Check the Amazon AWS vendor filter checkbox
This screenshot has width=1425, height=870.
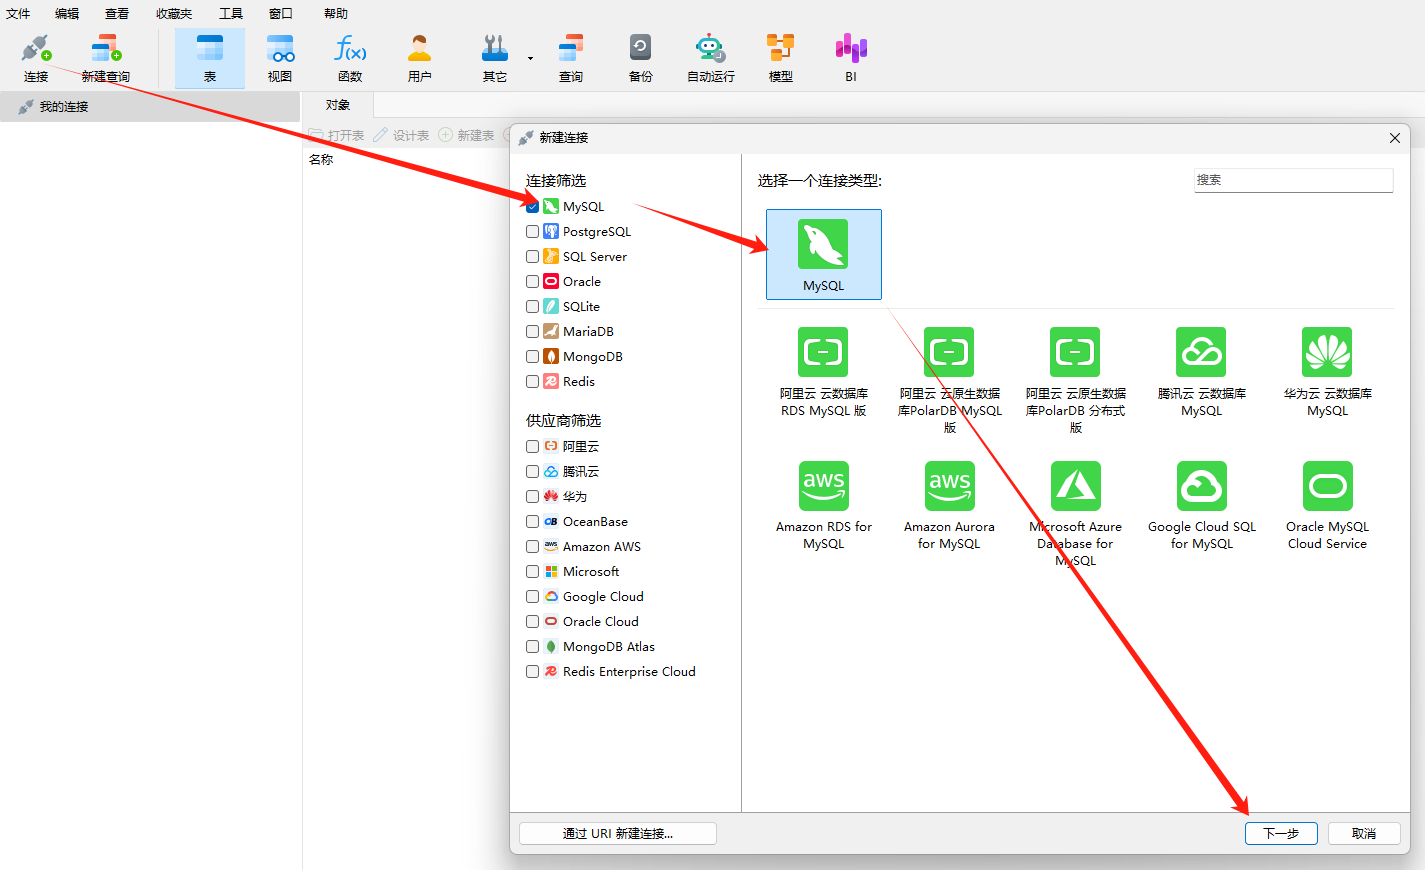click(x=533, y=547)
